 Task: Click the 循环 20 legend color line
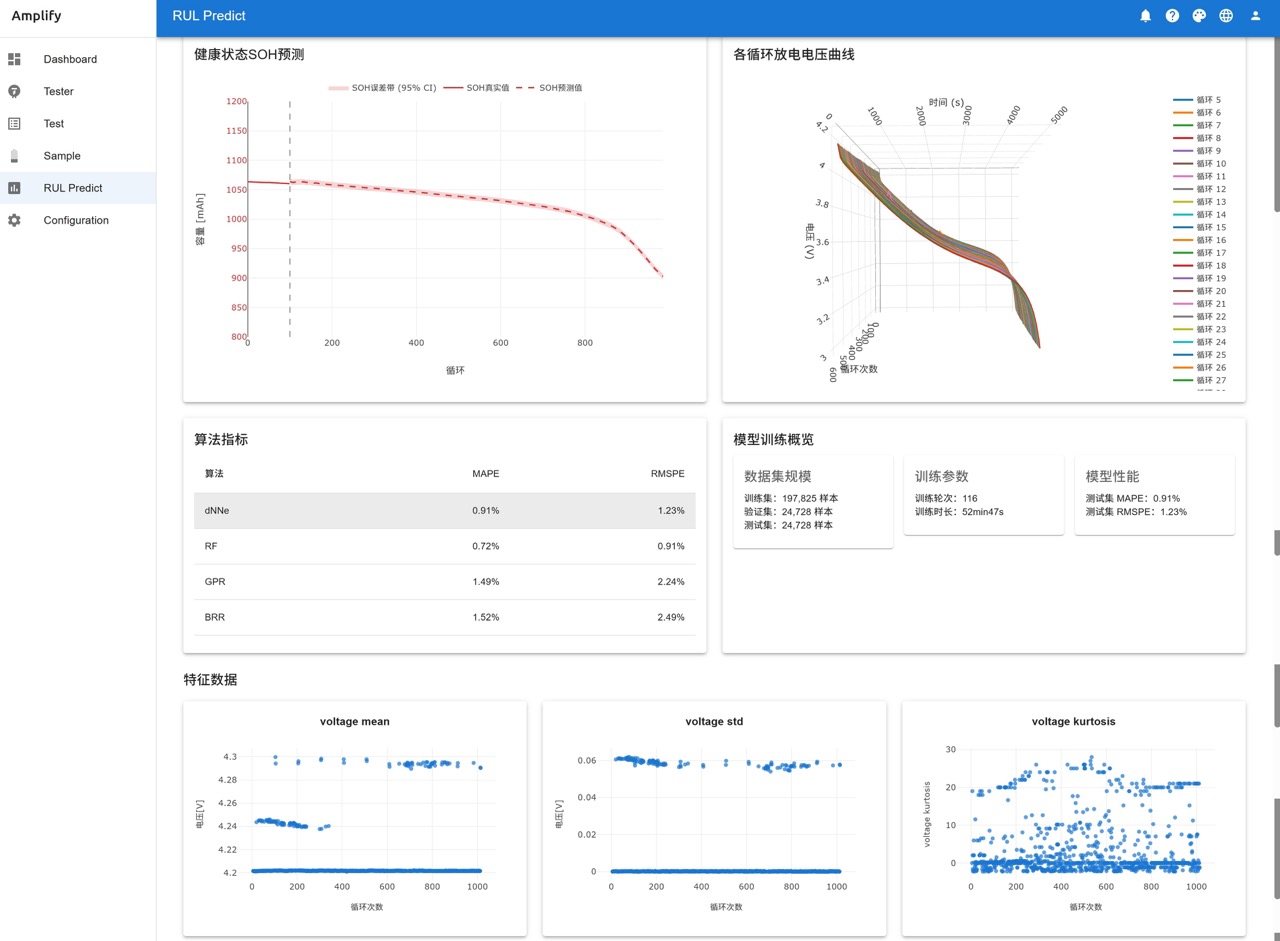coord(1183,291)
